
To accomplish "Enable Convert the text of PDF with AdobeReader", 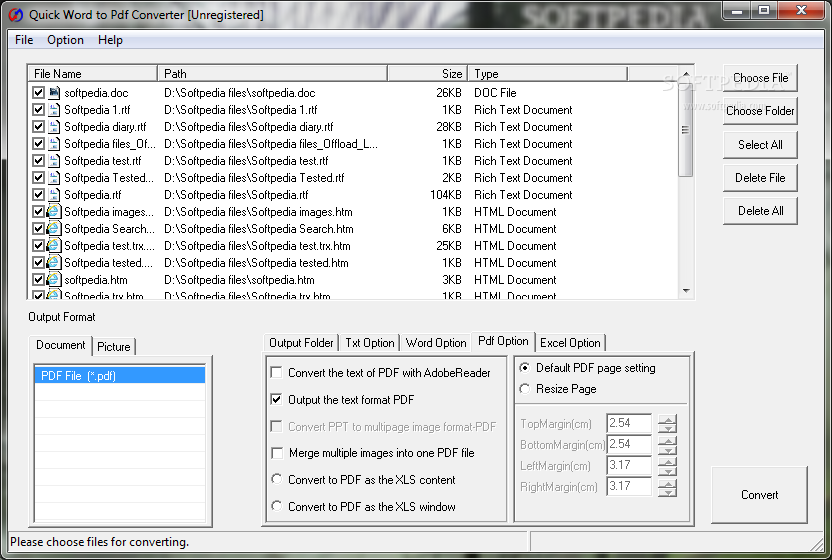I will (276, 373).
